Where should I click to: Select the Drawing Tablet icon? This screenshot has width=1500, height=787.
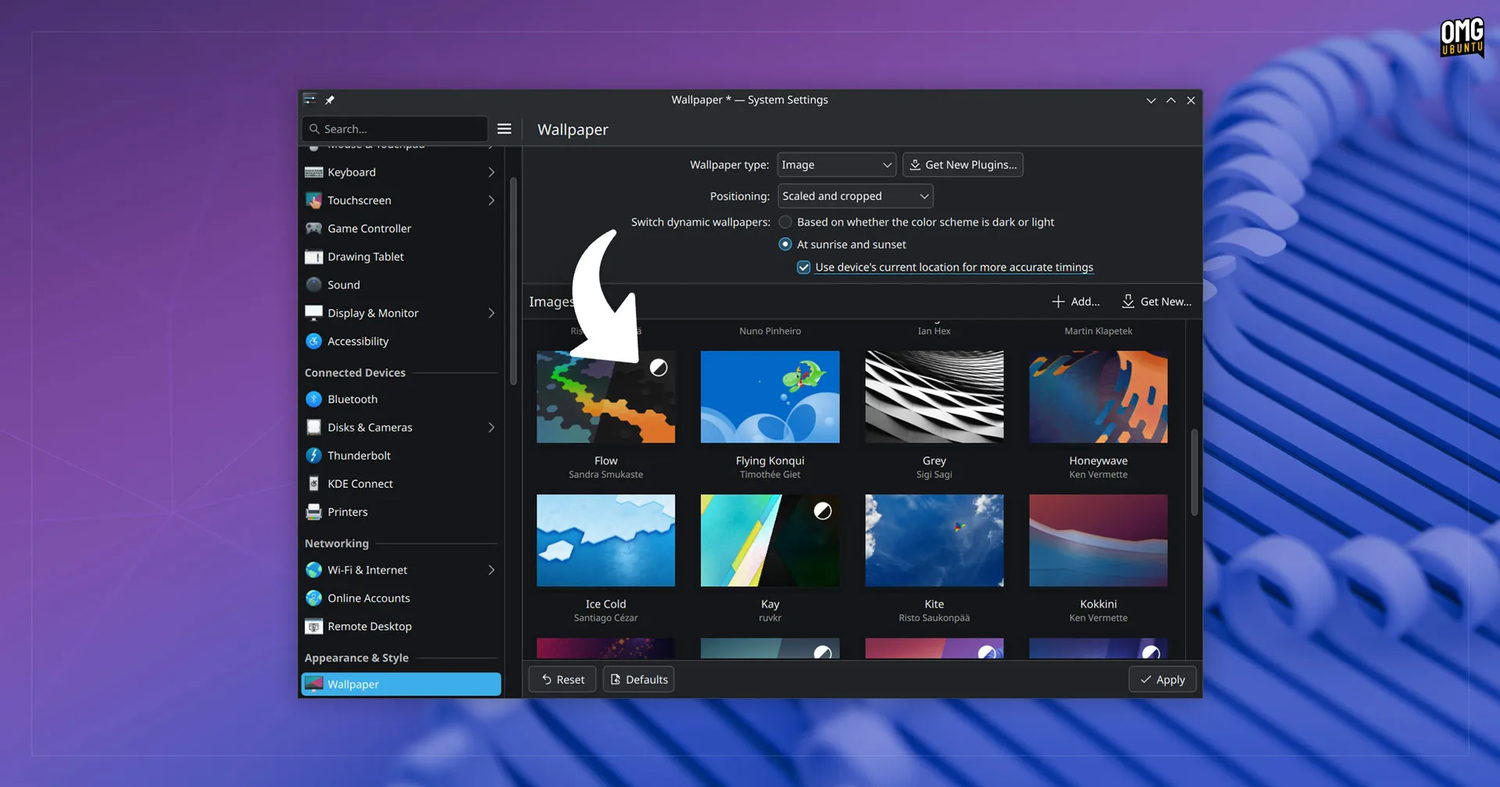tap(314, 257)
